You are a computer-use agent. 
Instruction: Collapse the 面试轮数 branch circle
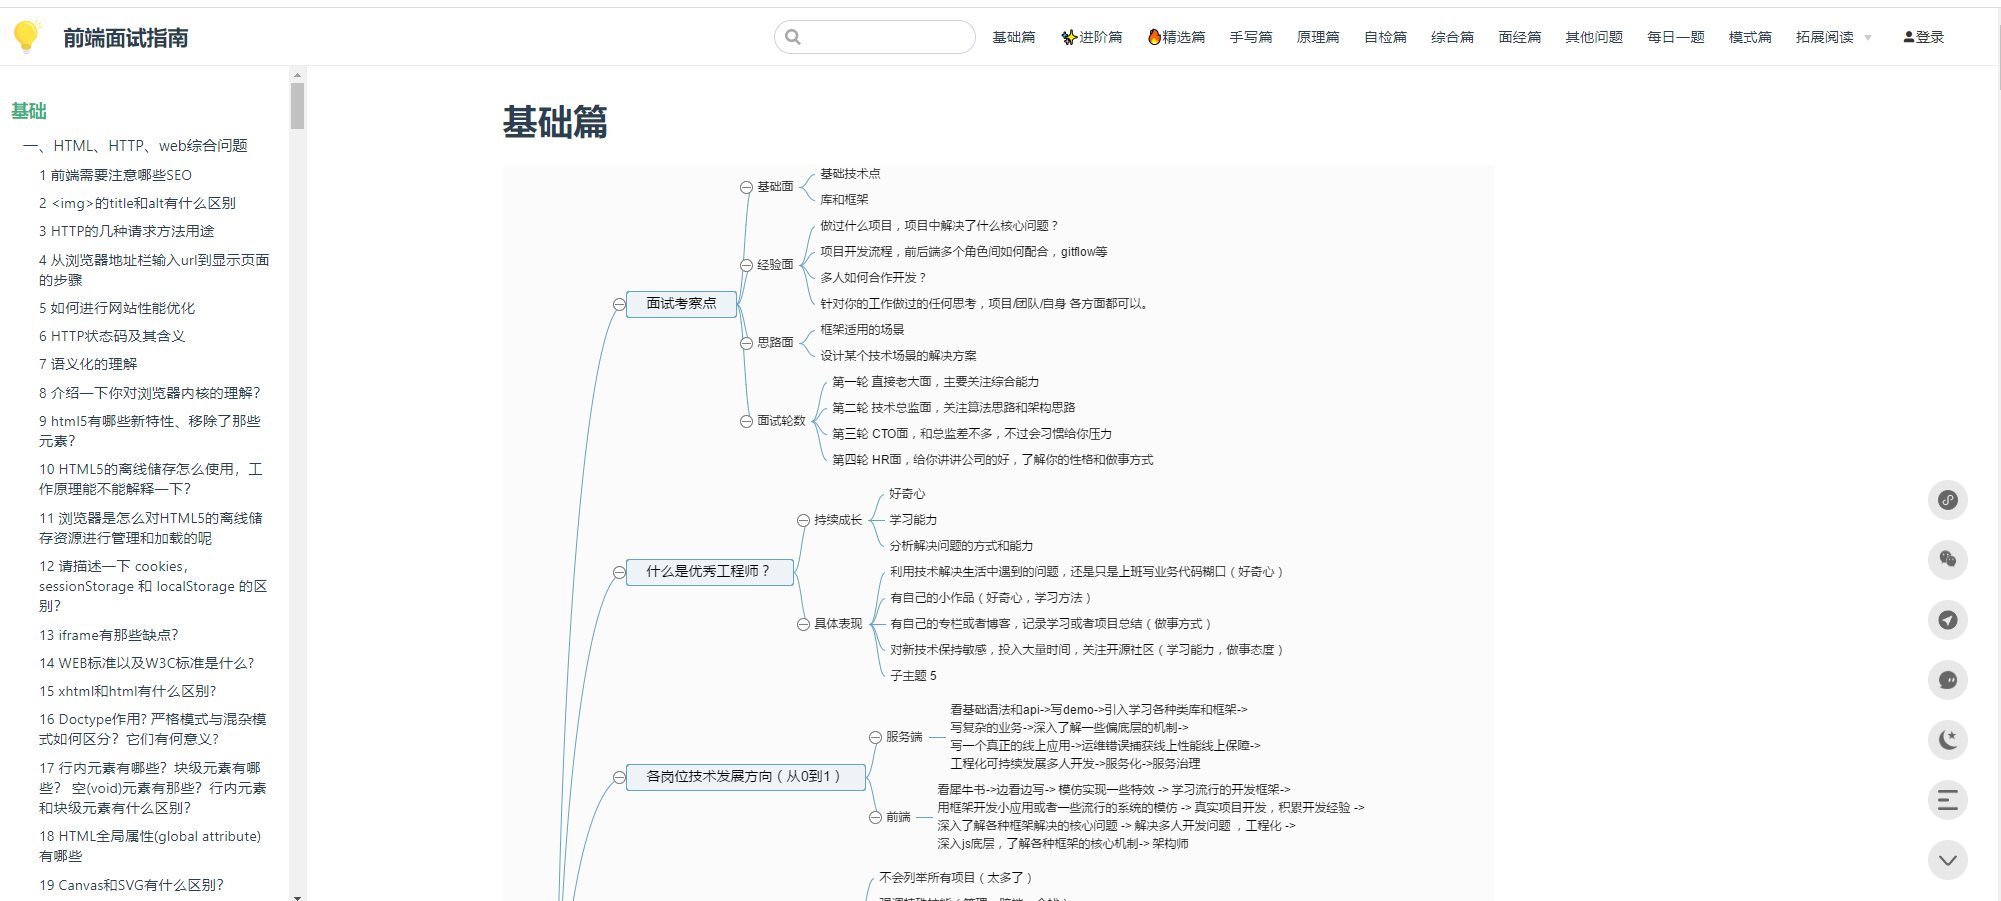[x=746, y=421]
